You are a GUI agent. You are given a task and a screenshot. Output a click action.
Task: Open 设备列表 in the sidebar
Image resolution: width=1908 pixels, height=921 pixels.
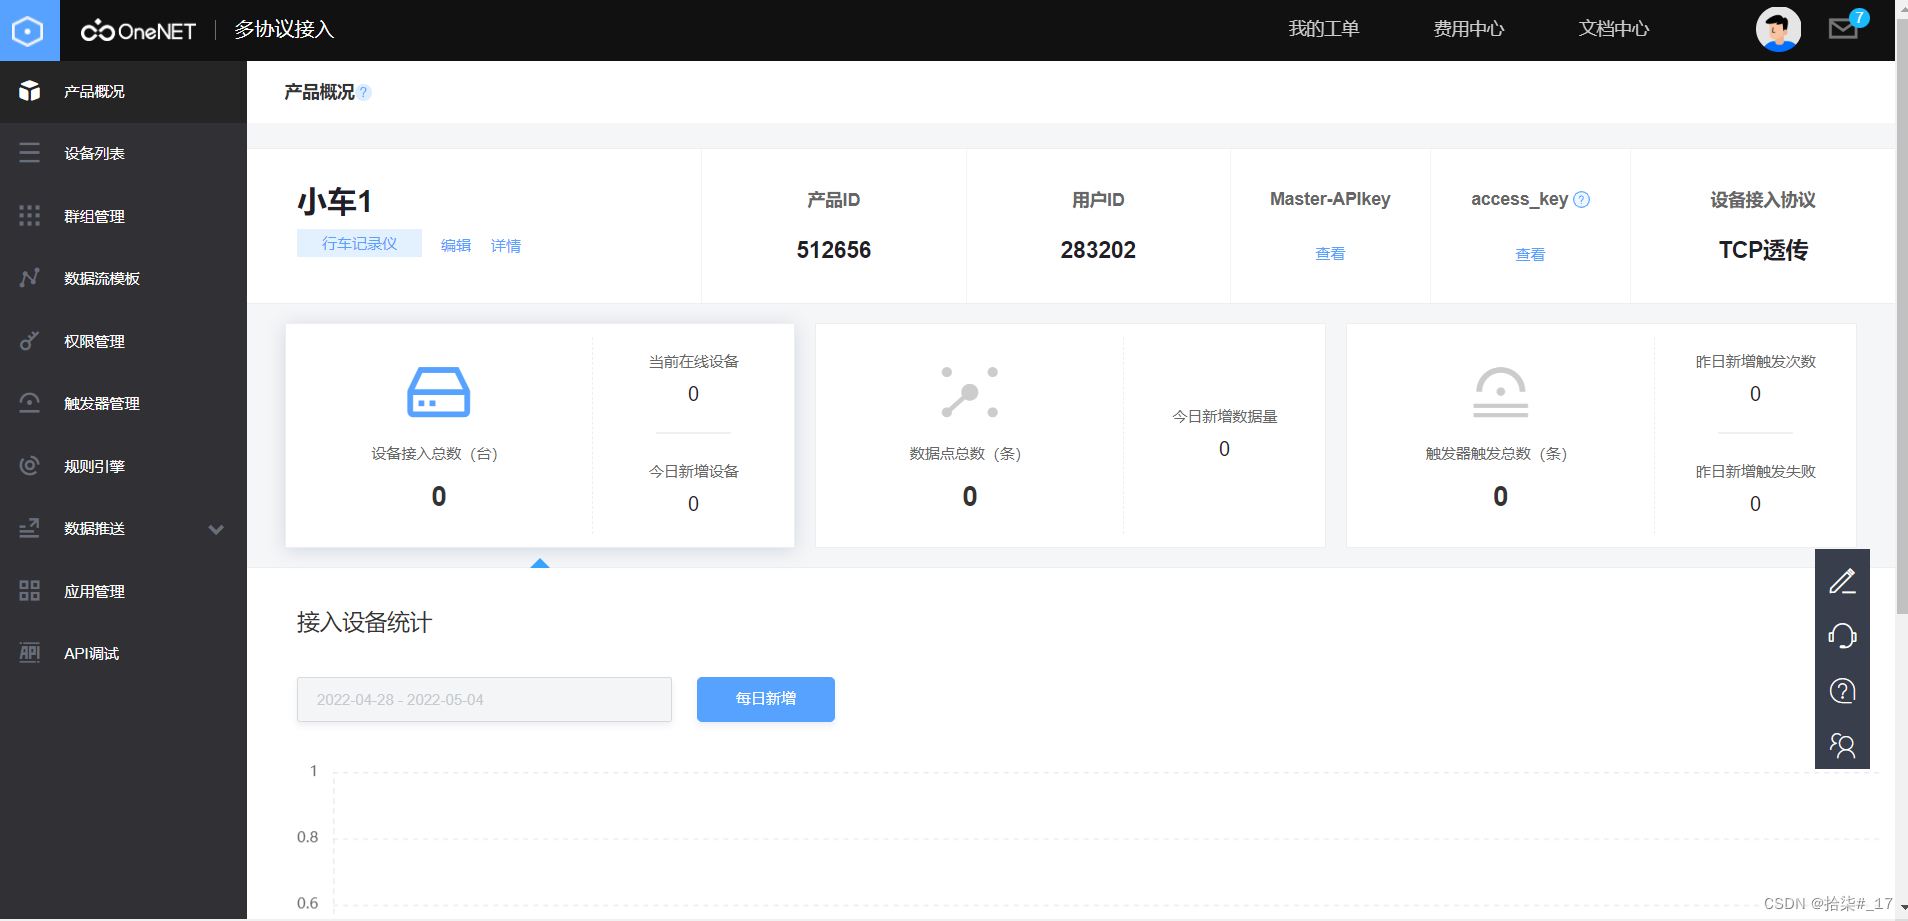coord(94,154)
